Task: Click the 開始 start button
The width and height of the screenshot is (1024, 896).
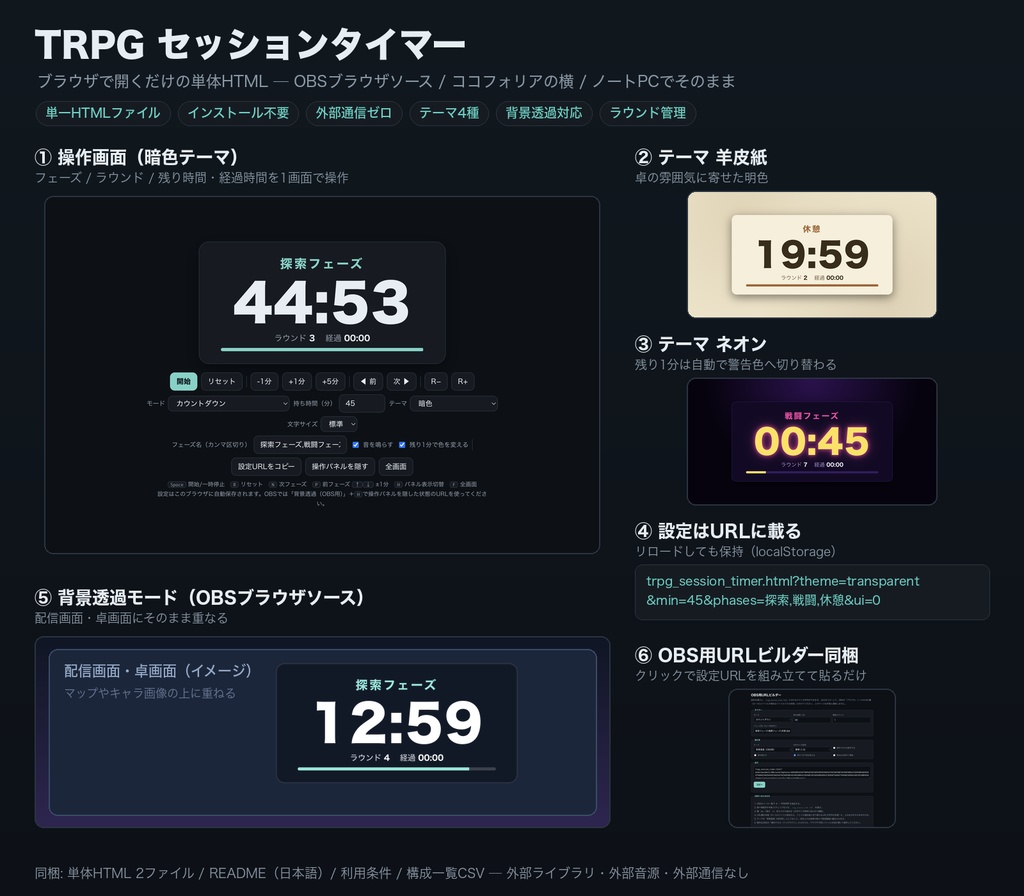Action: click(183, 381)
